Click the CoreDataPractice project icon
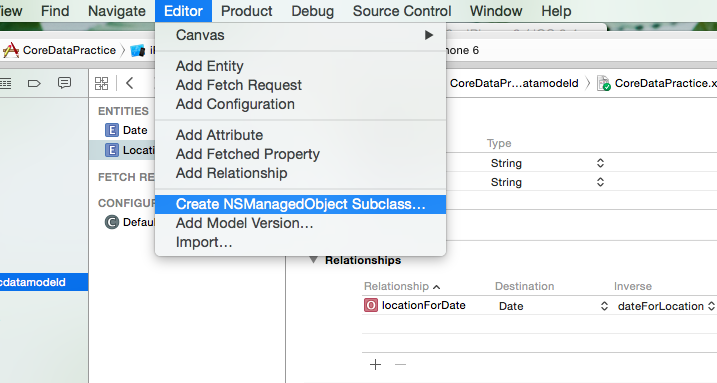Screen dimensions: 717x383 click(x=11, y=50)
